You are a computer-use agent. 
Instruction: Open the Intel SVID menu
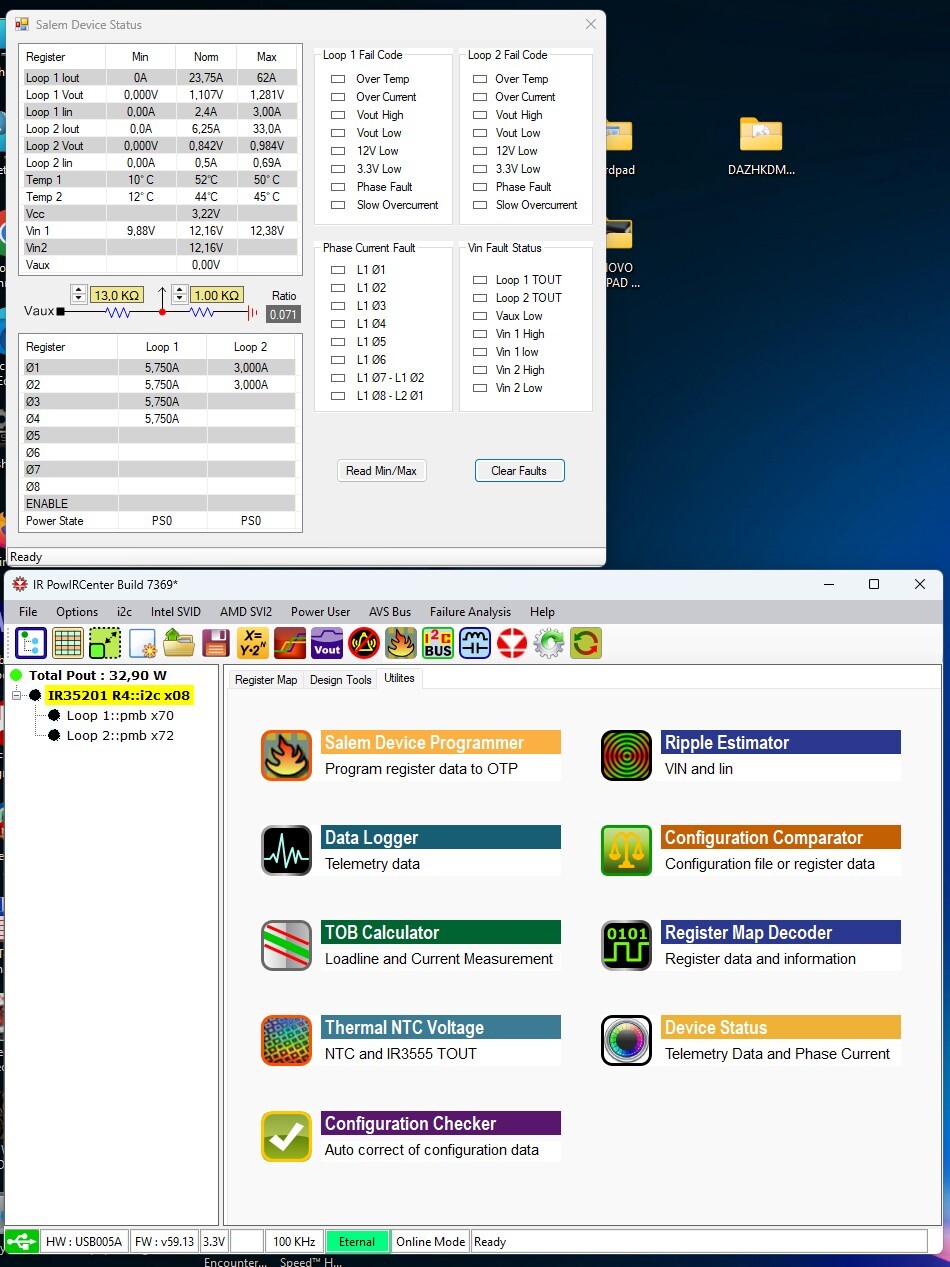175,612
